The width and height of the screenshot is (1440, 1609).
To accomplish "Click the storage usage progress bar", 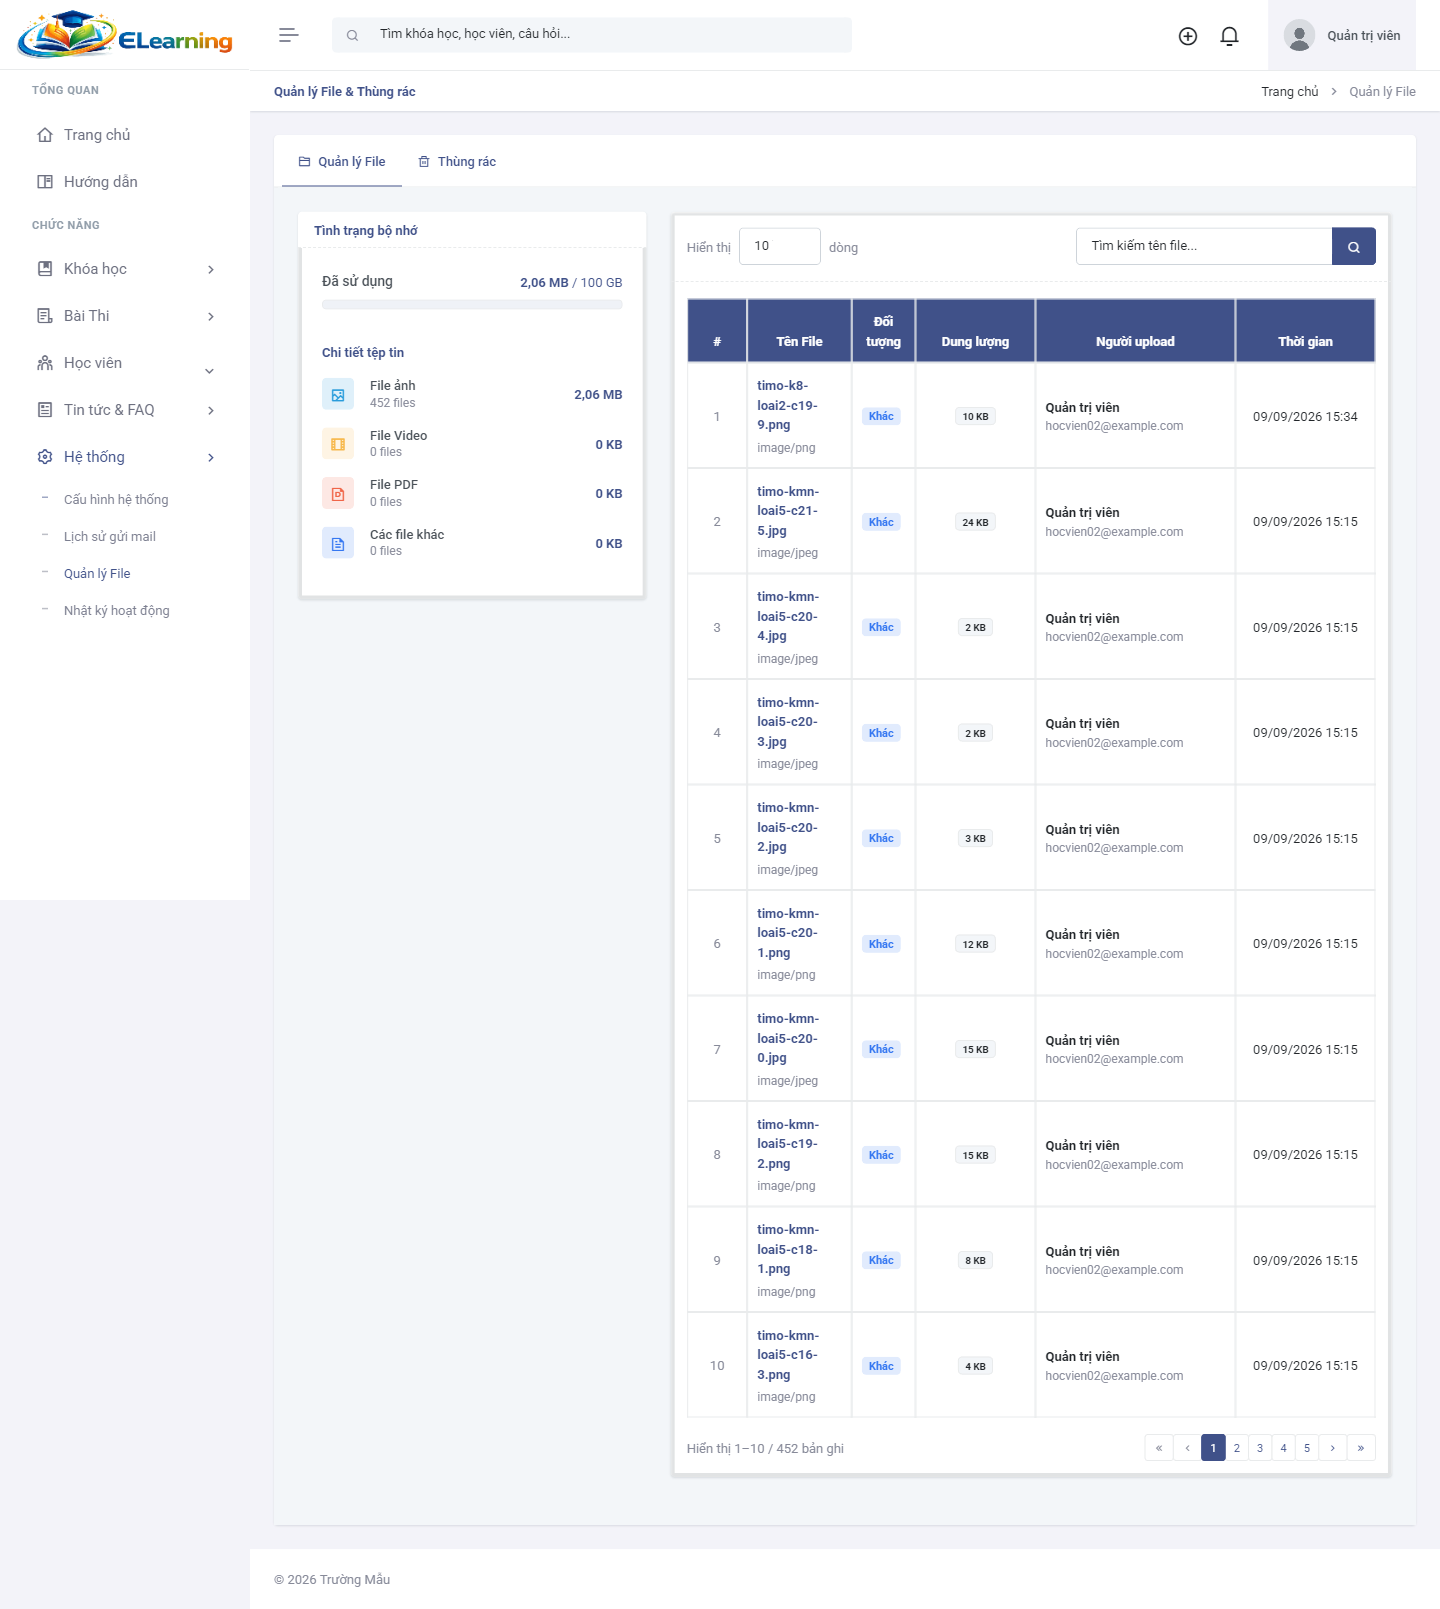I will [x=472, y=305].
